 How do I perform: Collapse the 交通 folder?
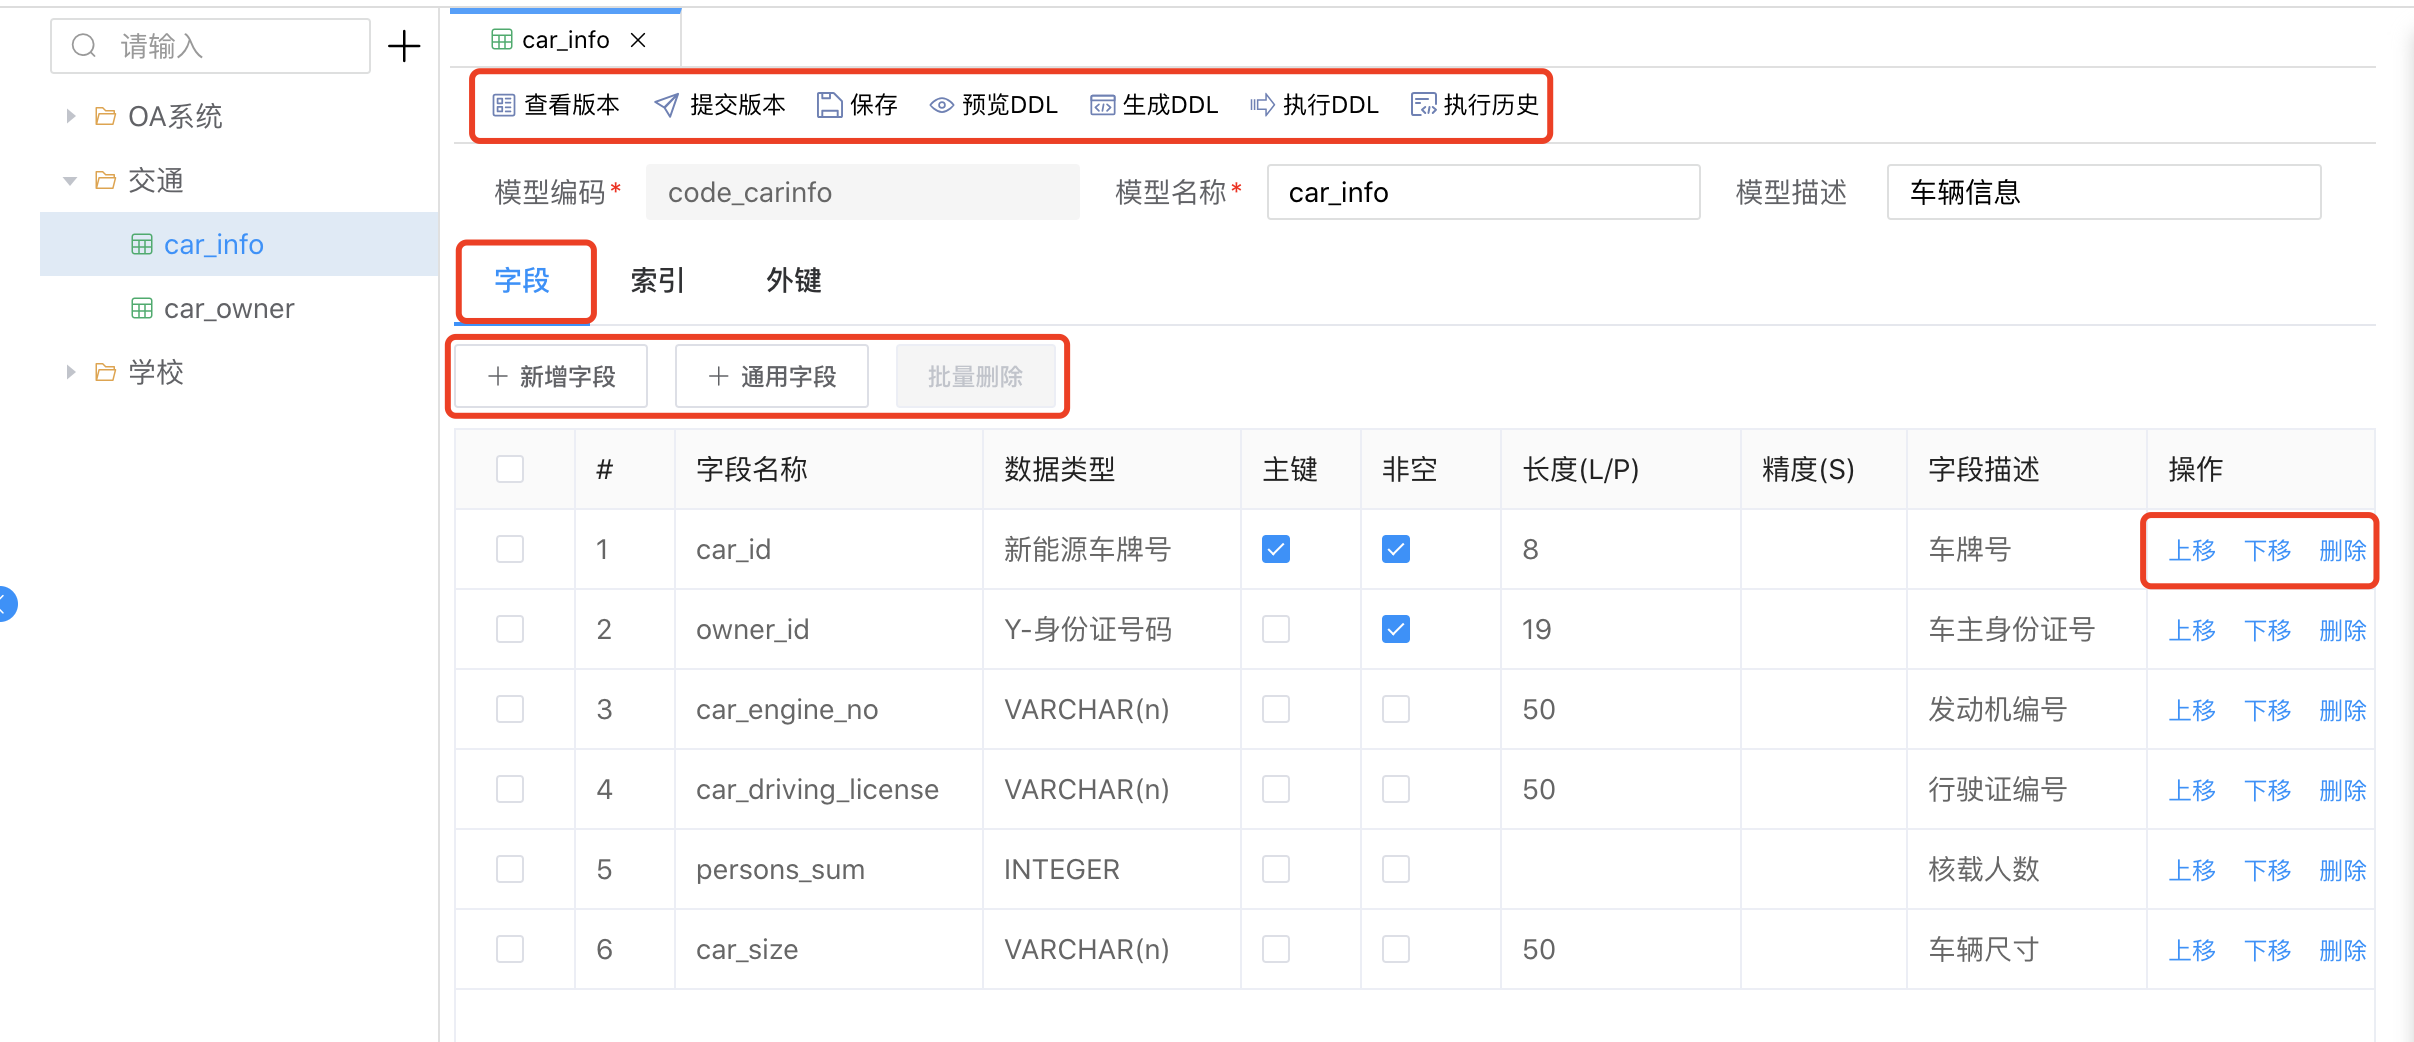(70, 181)
